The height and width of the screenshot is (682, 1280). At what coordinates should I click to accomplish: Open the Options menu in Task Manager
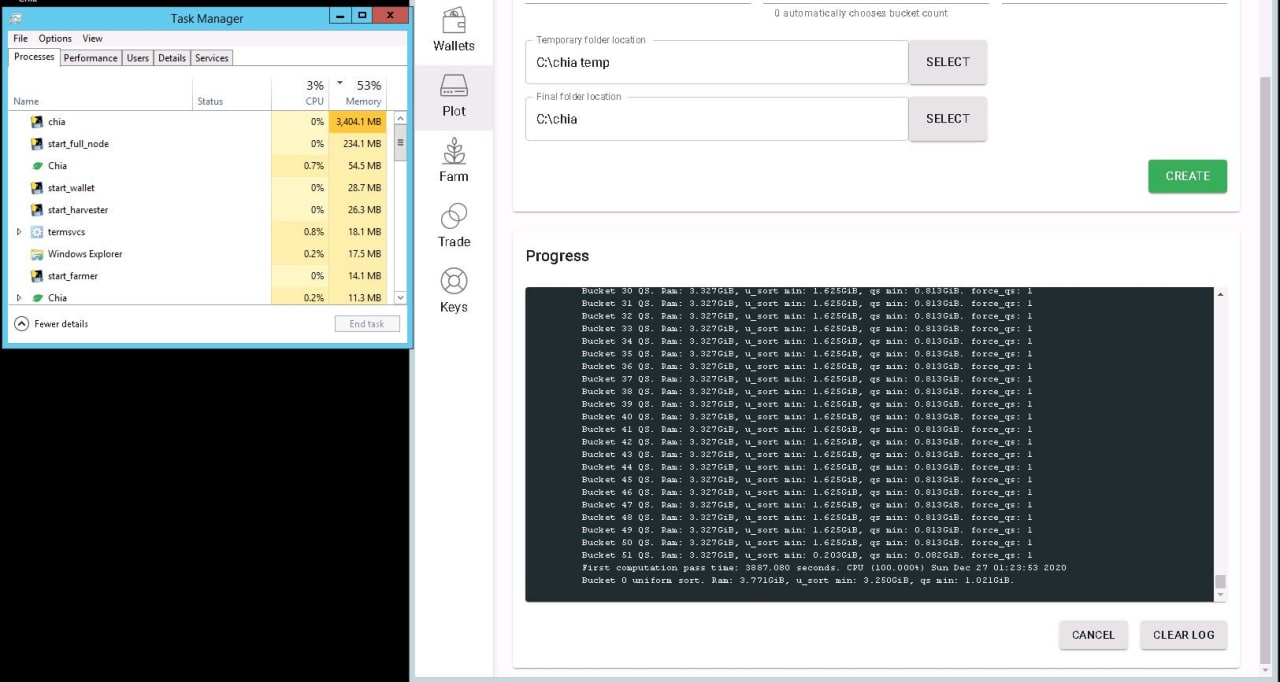coord(55,39)
